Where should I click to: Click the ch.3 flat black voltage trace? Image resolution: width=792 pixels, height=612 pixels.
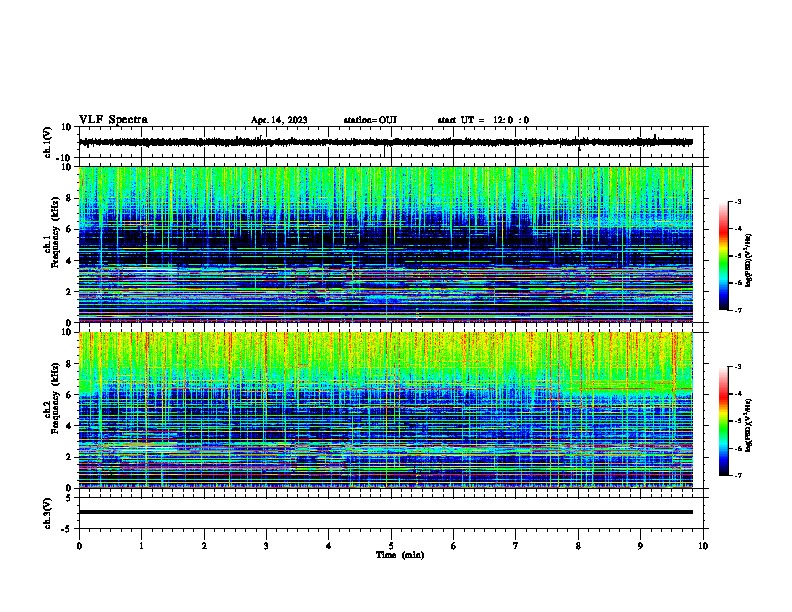tap(385, 512)
